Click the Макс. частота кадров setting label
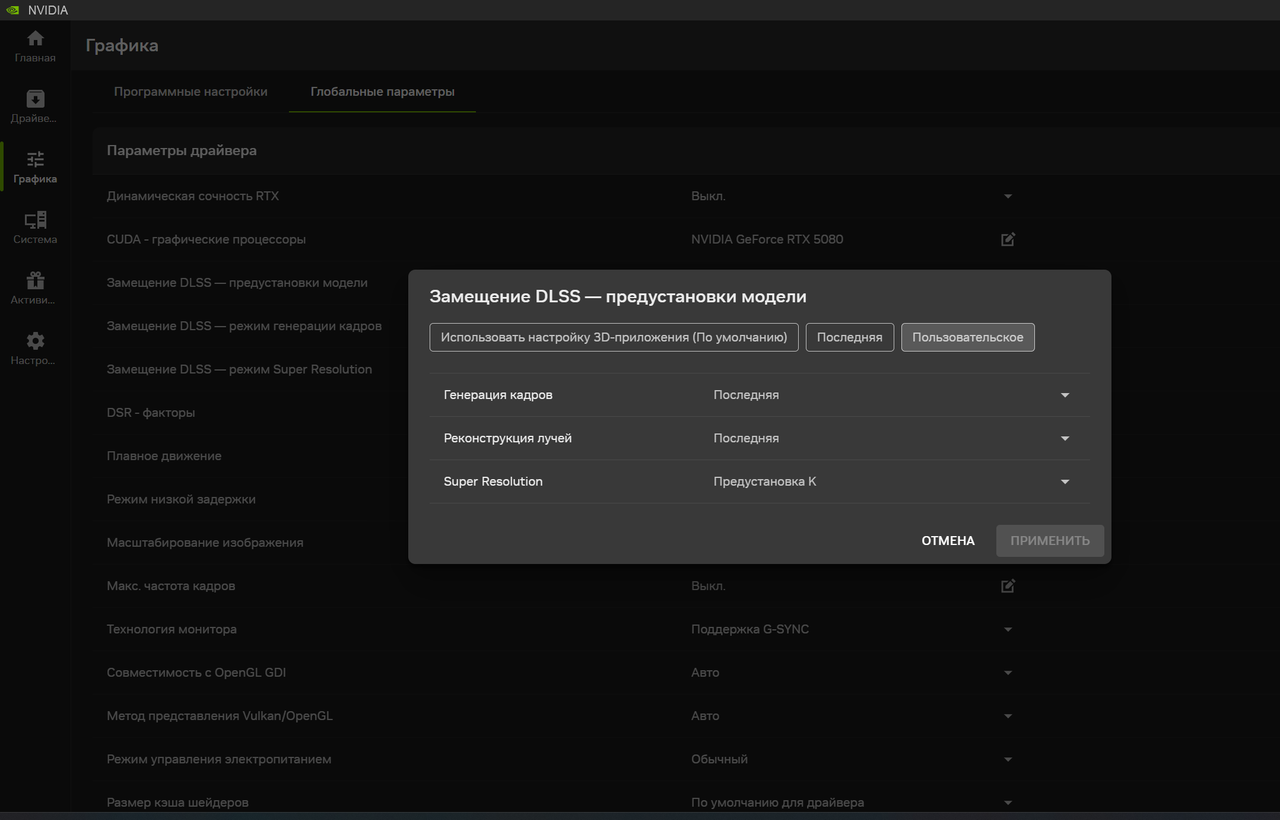 tap(171, 586)
